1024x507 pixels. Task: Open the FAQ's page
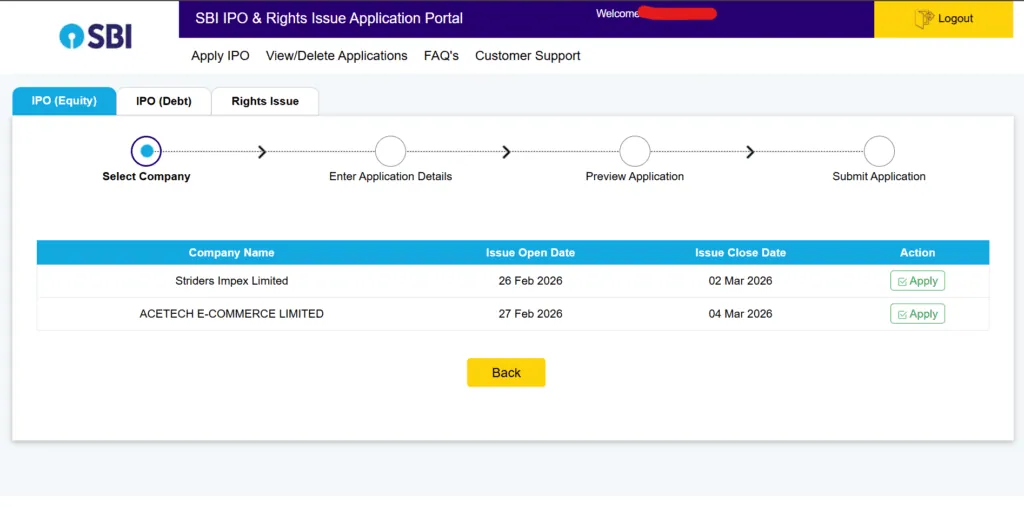[441, 56]
